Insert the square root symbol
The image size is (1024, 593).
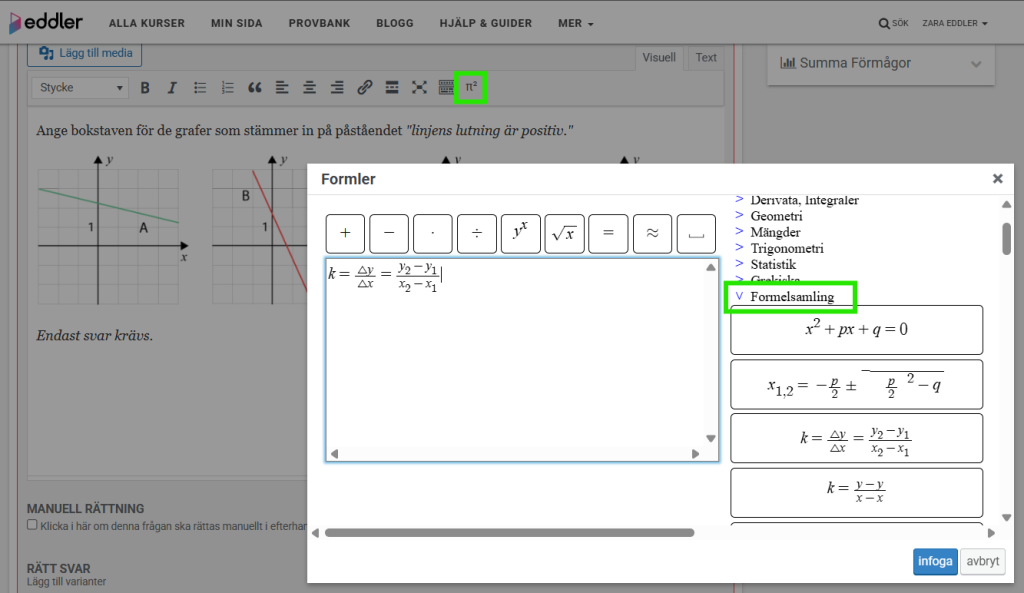click(564, 233)
